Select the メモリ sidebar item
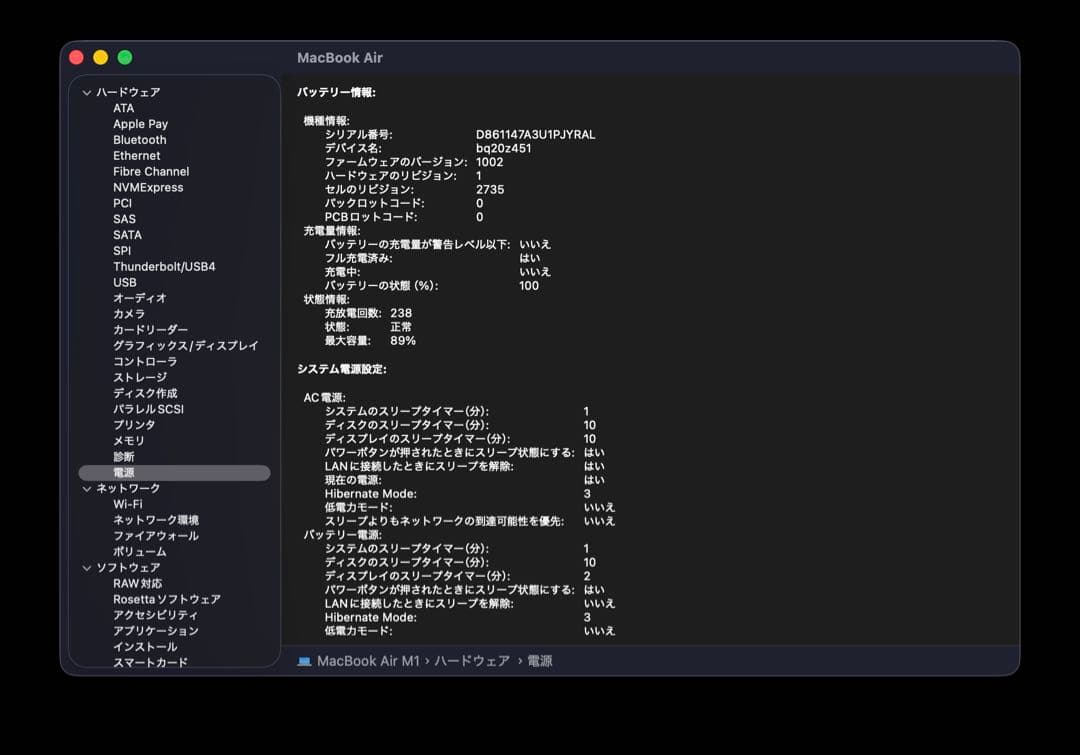1080x755 pixels. pos(128,441)
